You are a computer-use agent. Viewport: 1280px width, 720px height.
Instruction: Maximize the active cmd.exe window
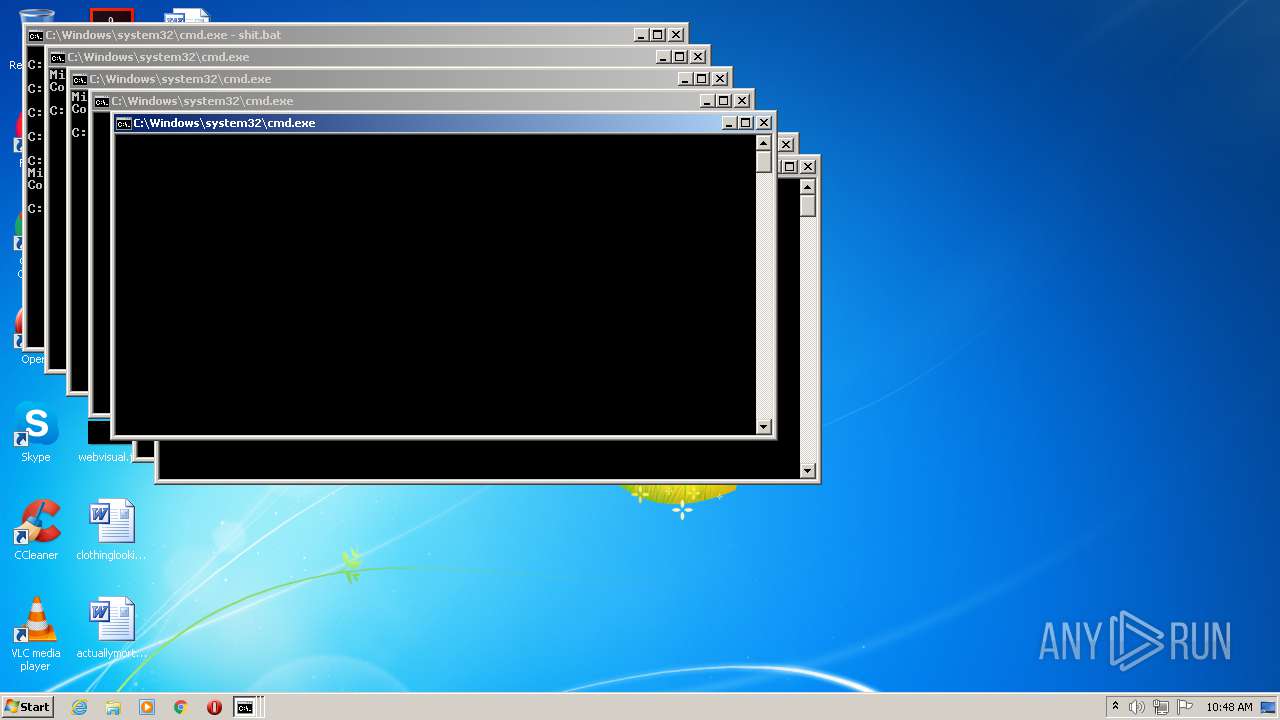click(x=746, y=123)
